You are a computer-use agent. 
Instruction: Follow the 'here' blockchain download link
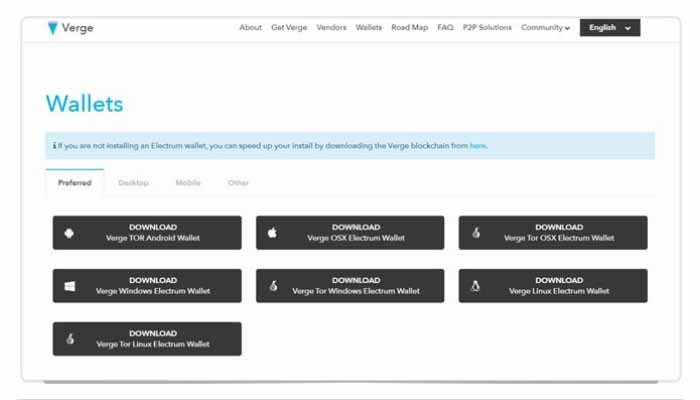[477, 146]
